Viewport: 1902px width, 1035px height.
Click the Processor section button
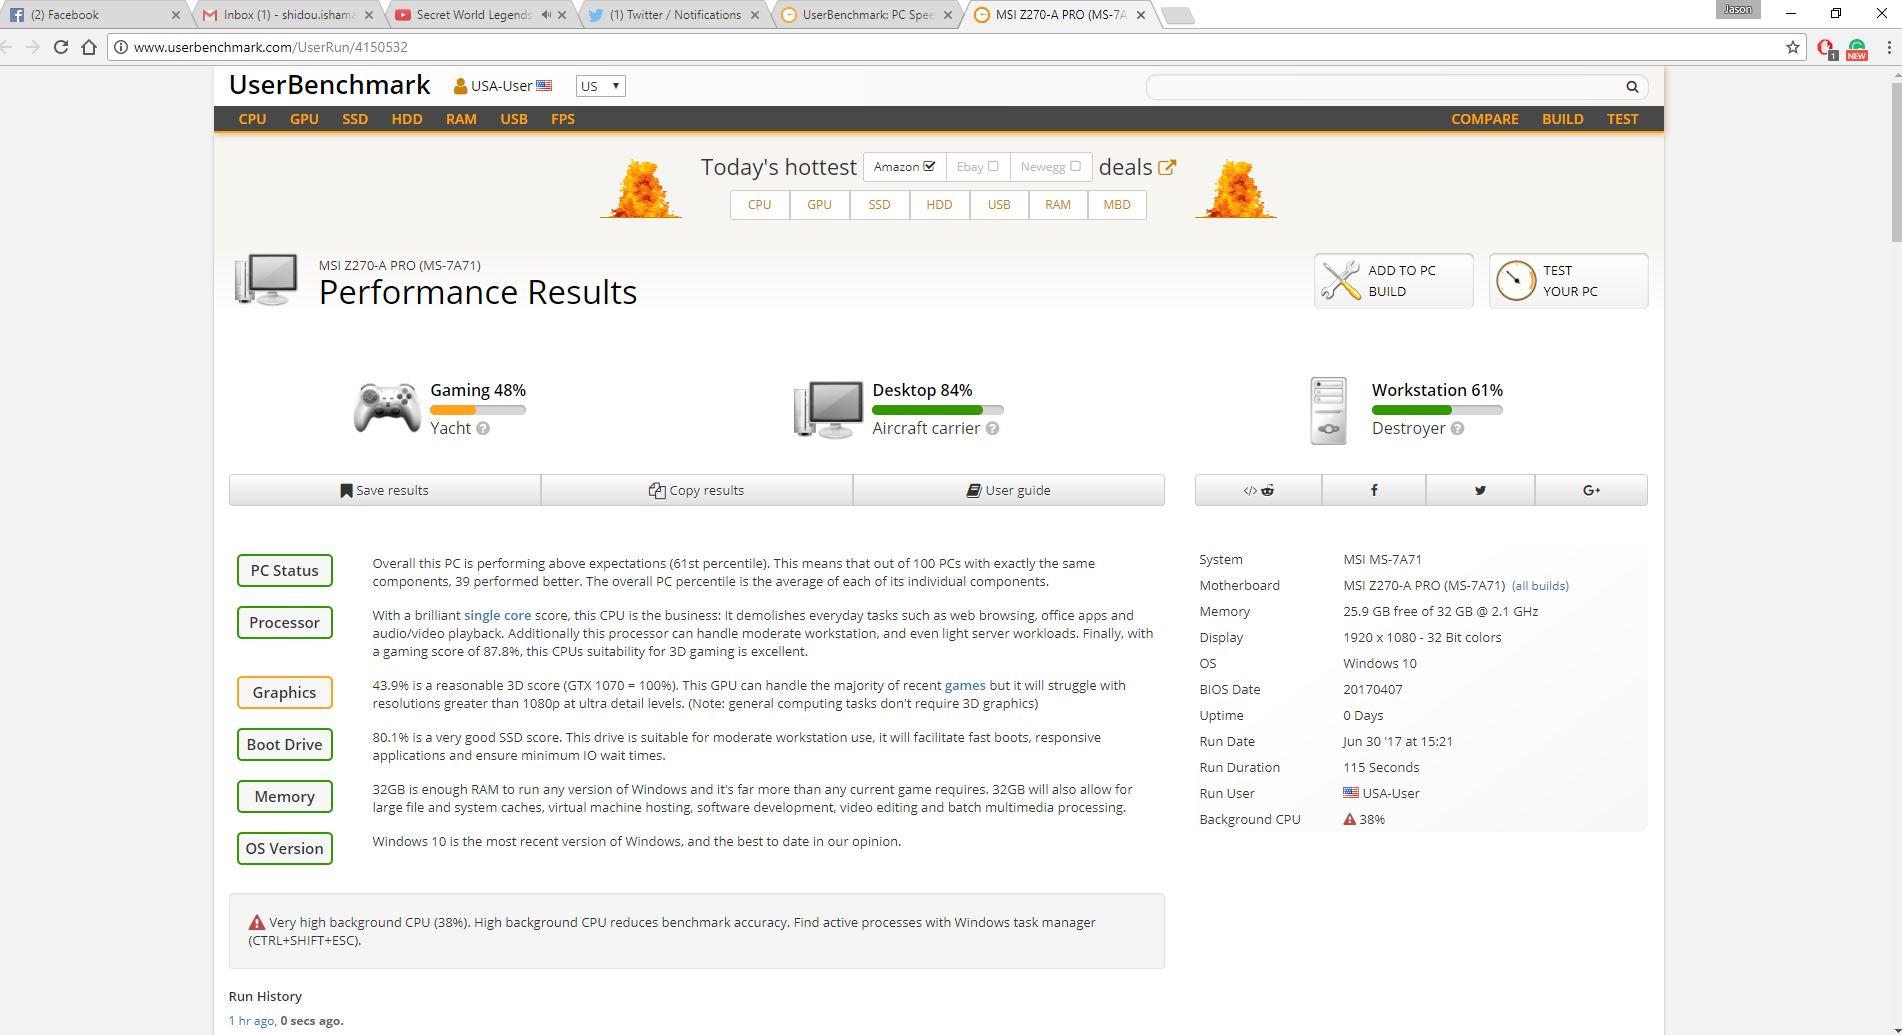point(285,623)
